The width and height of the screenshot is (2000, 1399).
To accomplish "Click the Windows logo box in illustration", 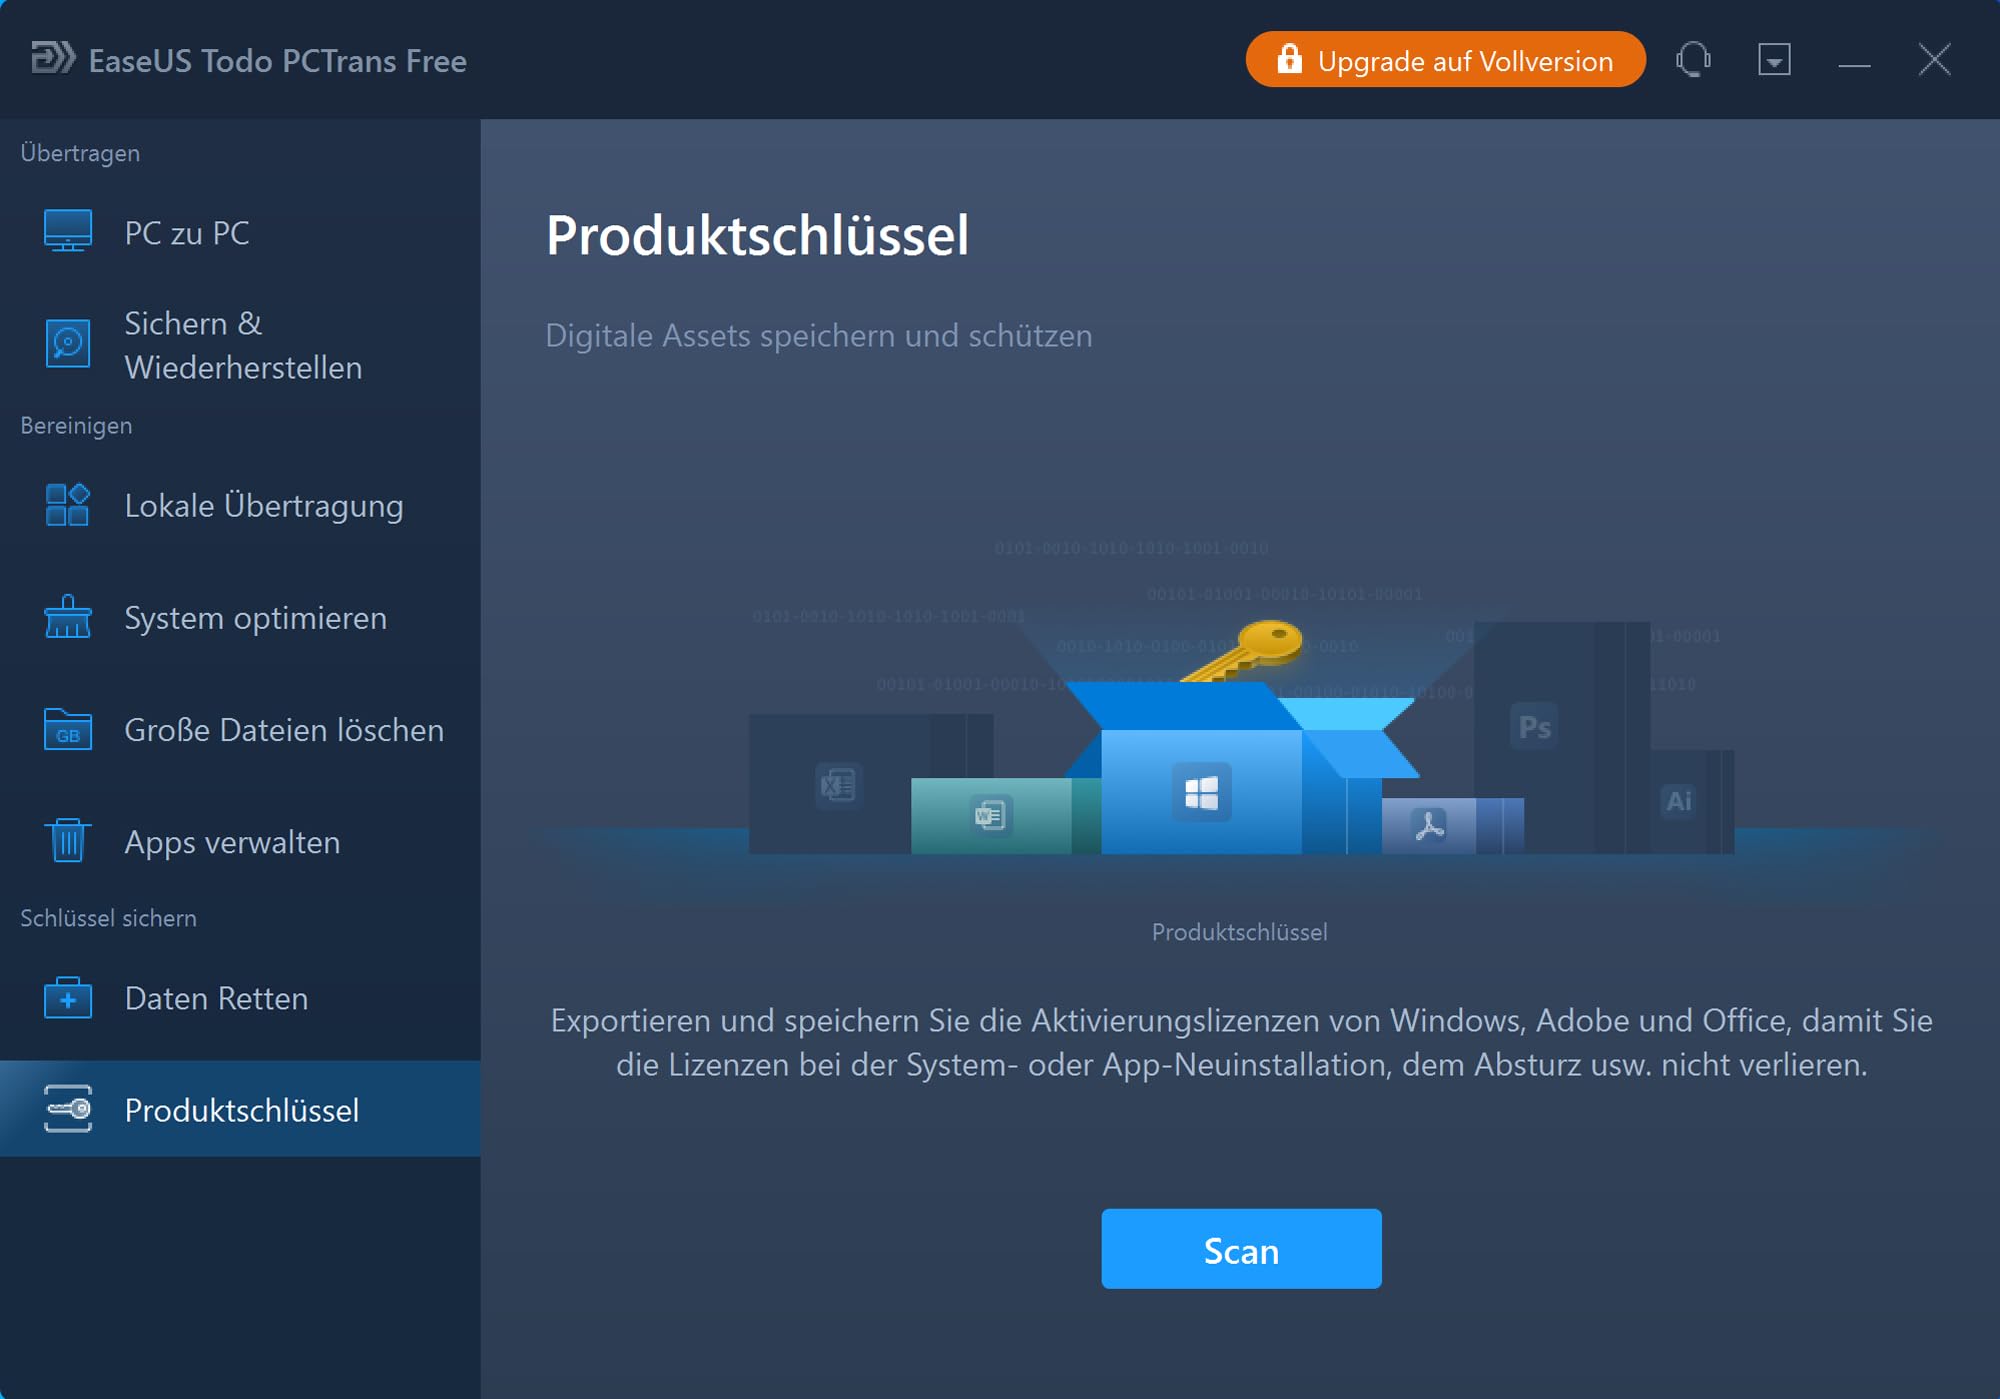I will [x=1201, y=792].
